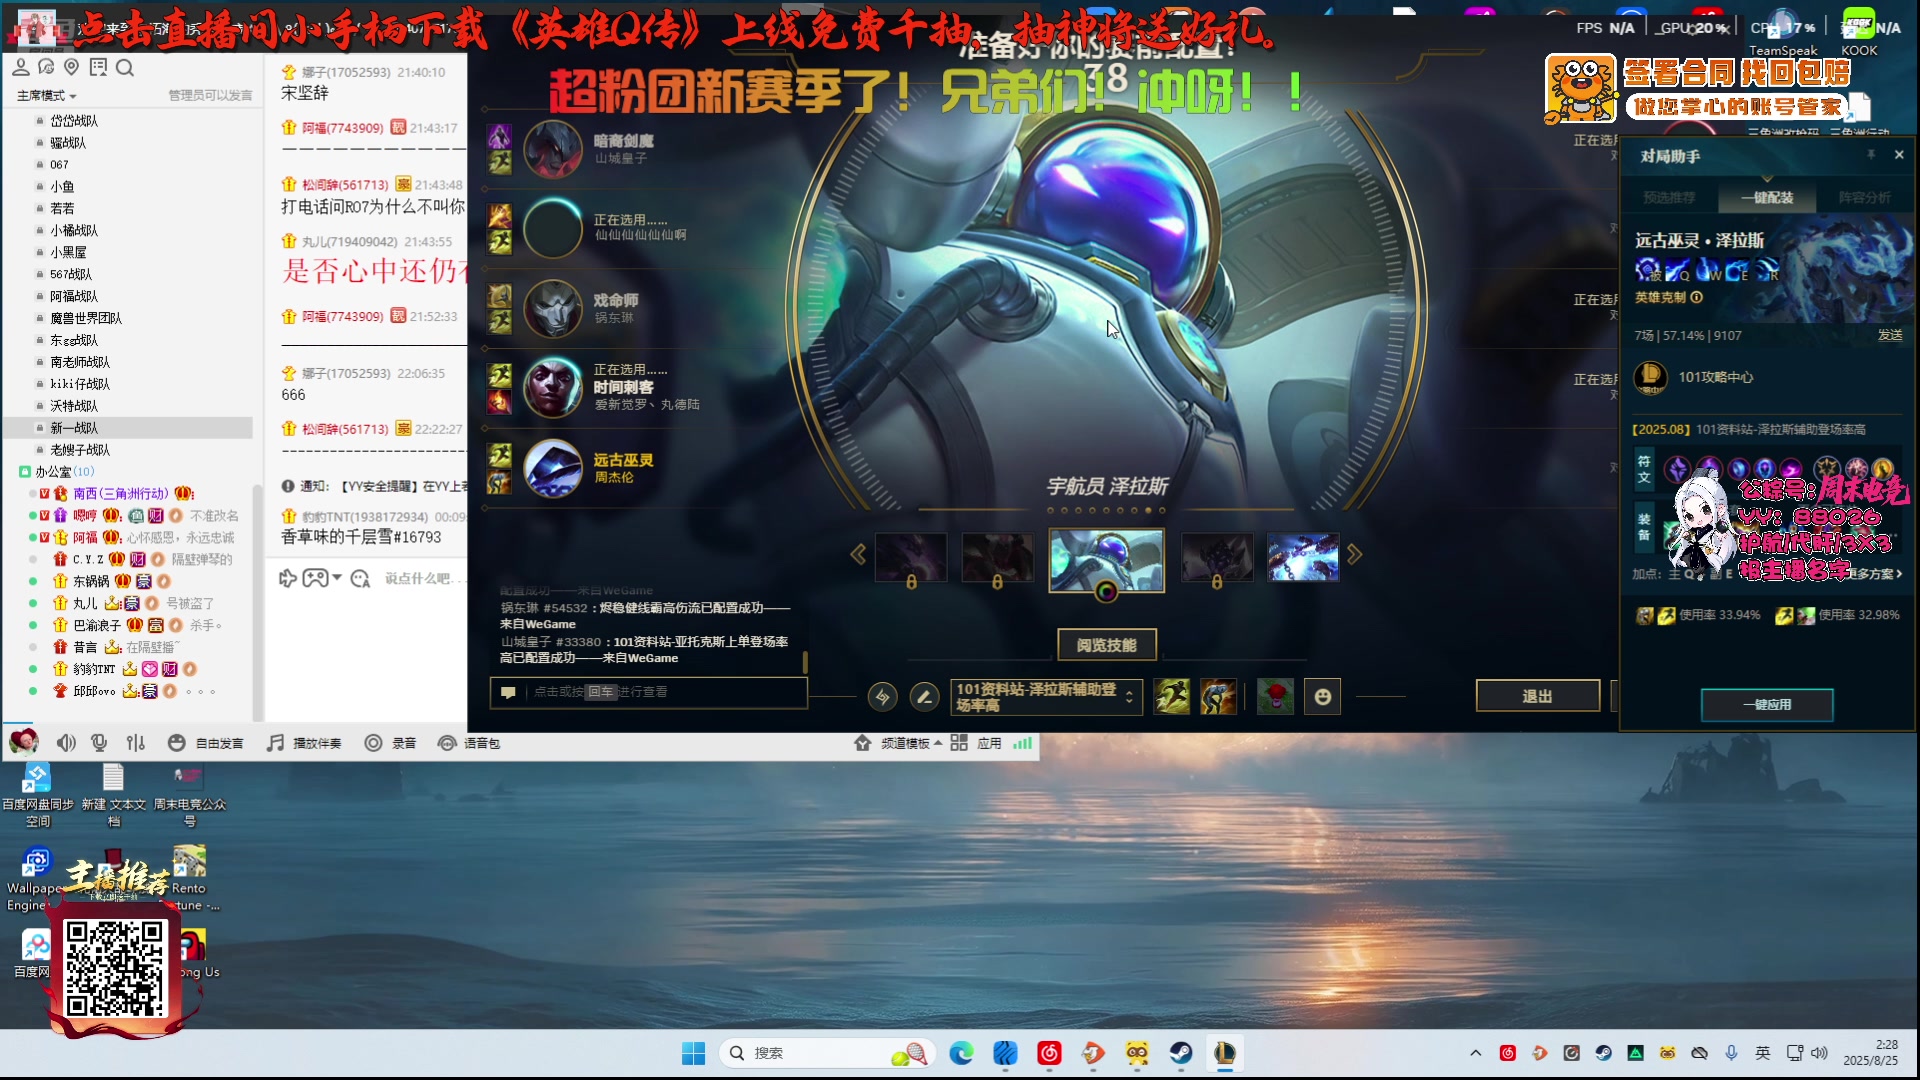Viewport: 1920px width, 1080px height.
Task: Click the rune quick-select icon left of edit
Action: pos(882,697)
